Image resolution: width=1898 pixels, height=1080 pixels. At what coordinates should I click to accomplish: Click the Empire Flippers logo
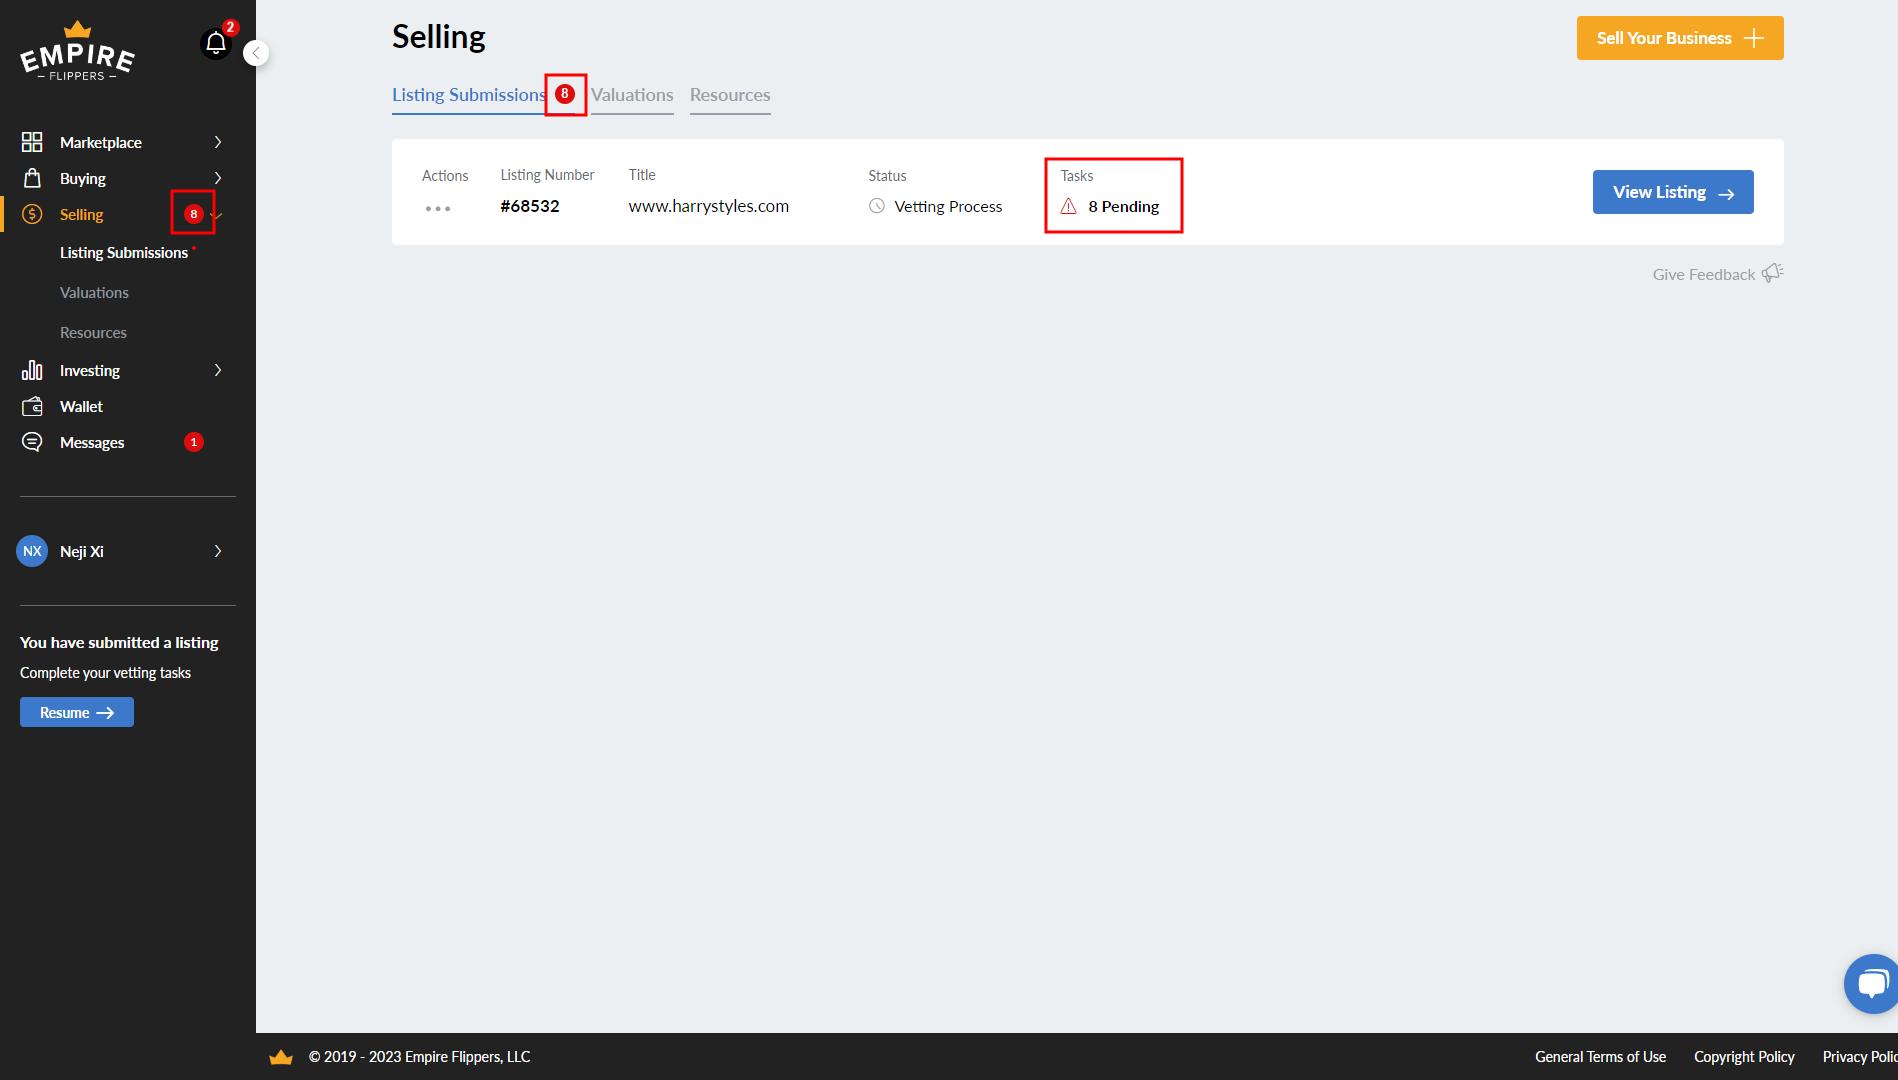point(77,52)
